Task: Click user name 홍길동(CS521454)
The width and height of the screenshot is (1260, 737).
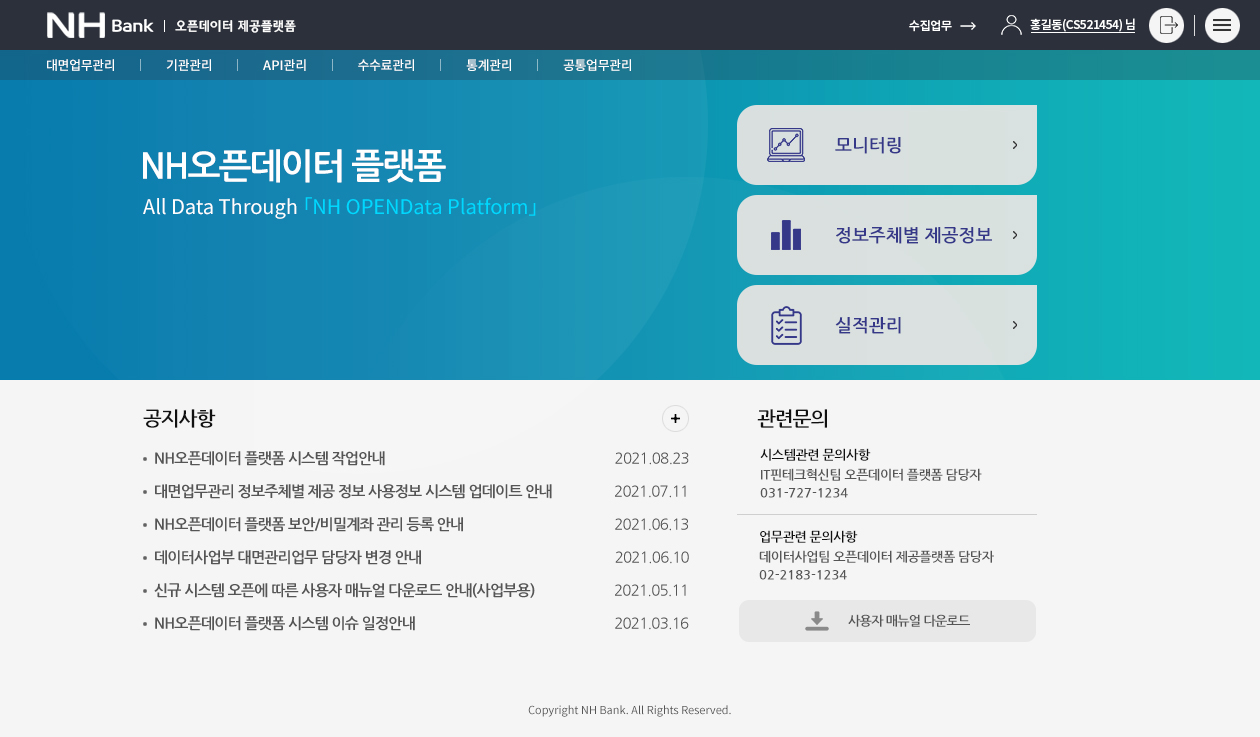Action: 1083,25
